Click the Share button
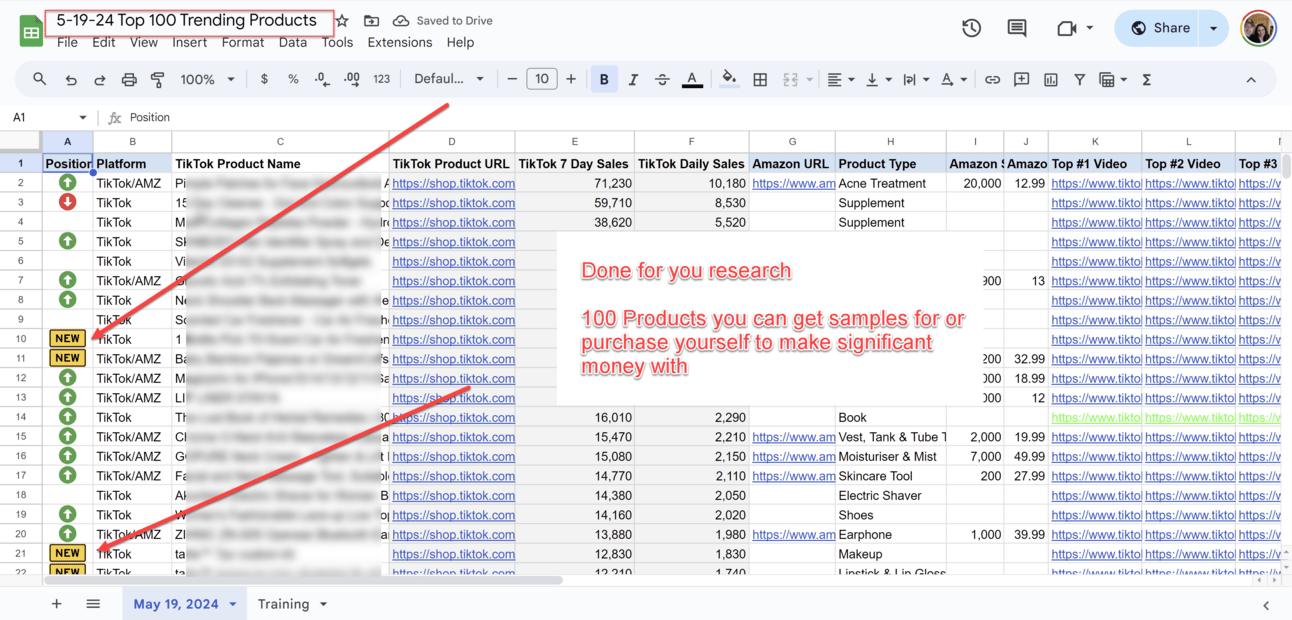 pos(1160,28)
